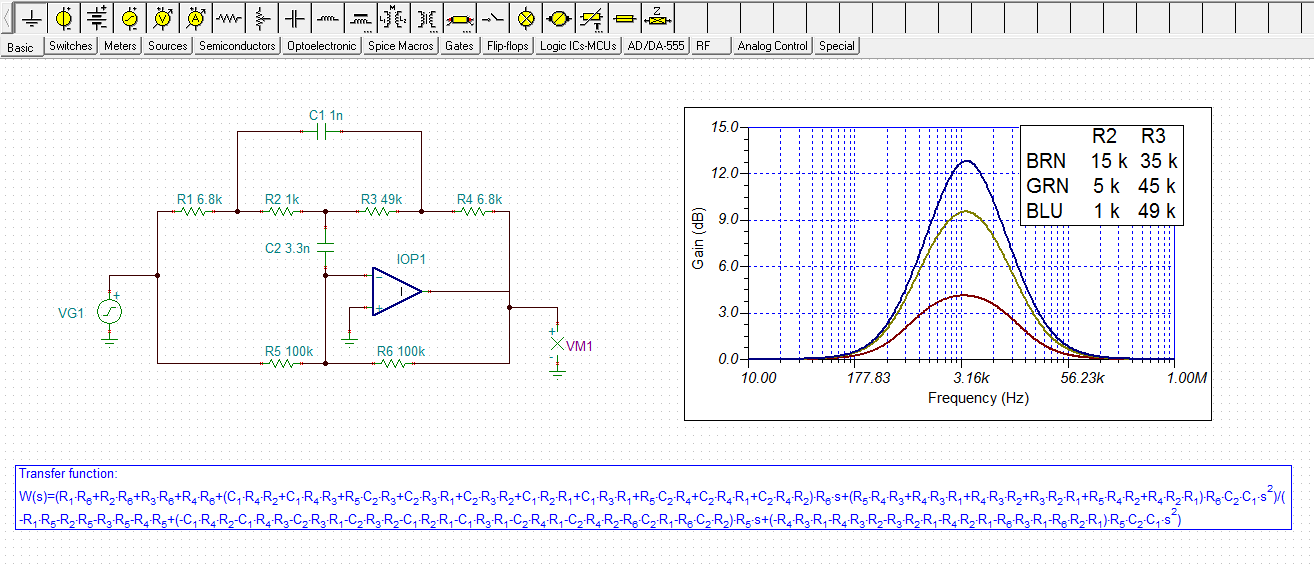
Task: Click the Transfer function equation text box
Action: 653,498
